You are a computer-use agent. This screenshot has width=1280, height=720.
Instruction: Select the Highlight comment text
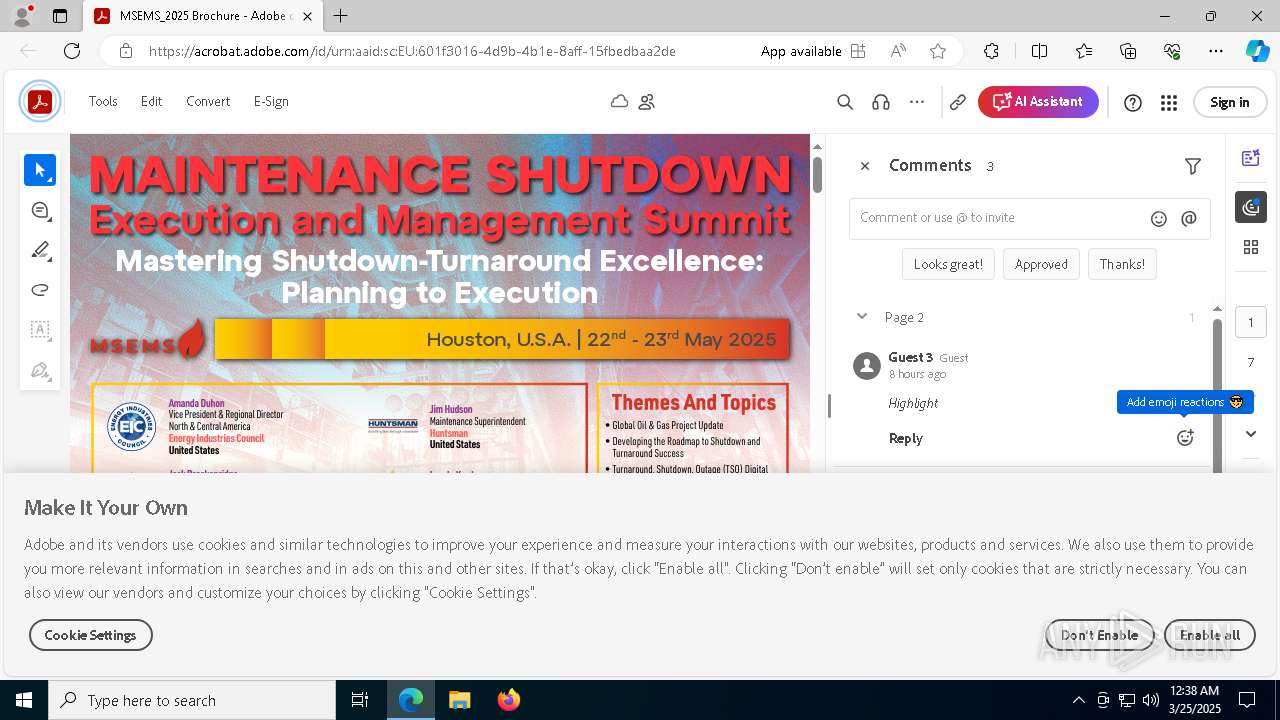tap(913, 403)
